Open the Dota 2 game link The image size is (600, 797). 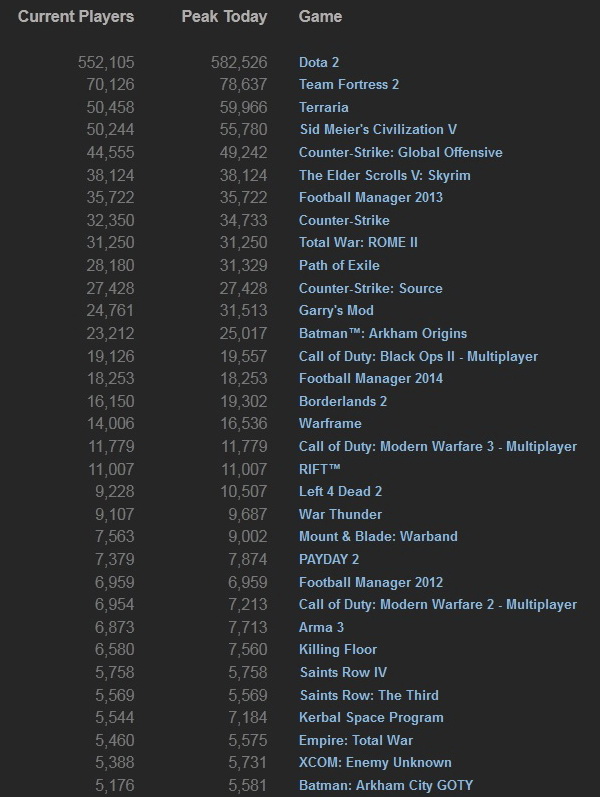point(319,62)
